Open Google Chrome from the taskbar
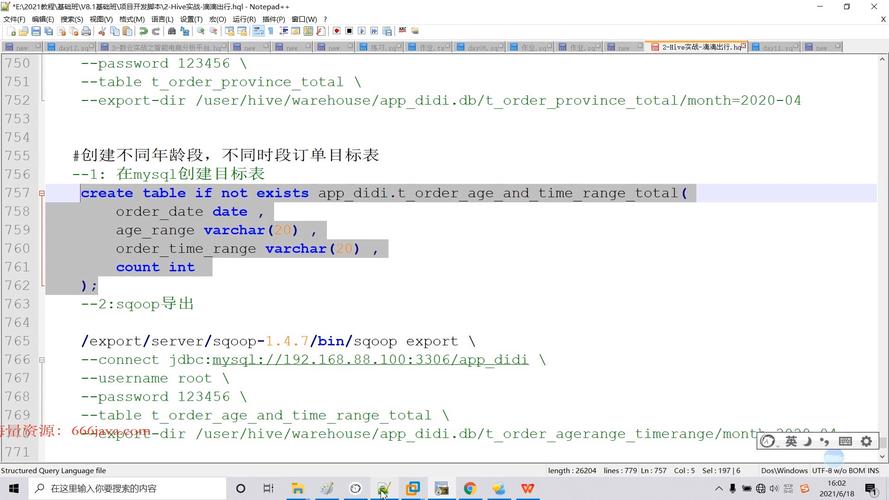The height and width of the screenshot is (500, 889). pyautogui.click(x=470, y=488)
